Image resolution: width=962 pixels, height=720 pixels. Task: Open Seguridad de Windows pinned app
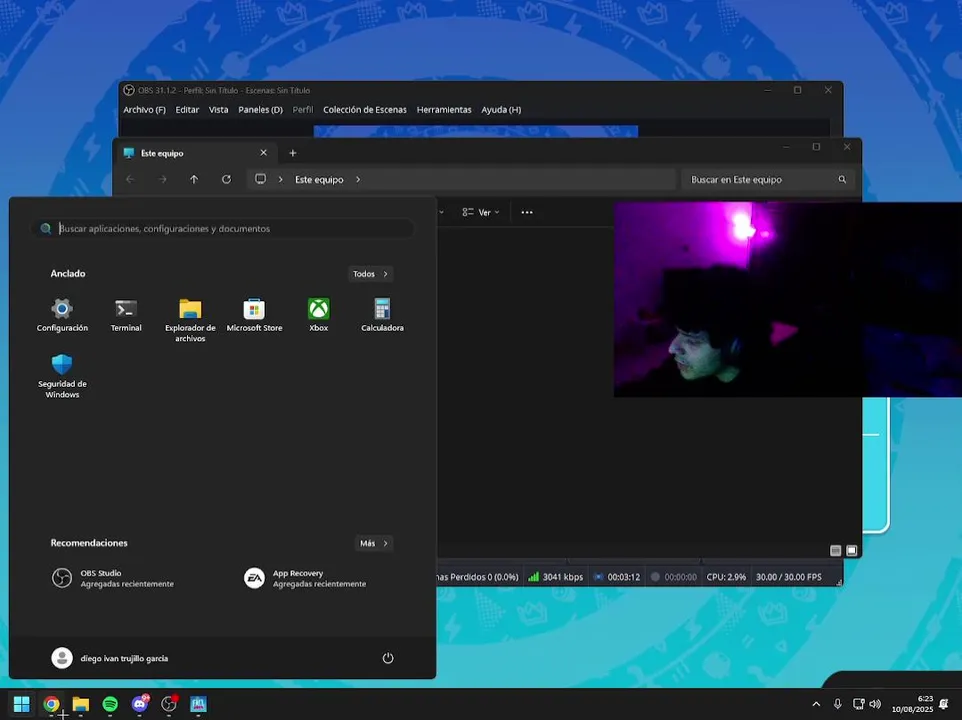point(62,377)
